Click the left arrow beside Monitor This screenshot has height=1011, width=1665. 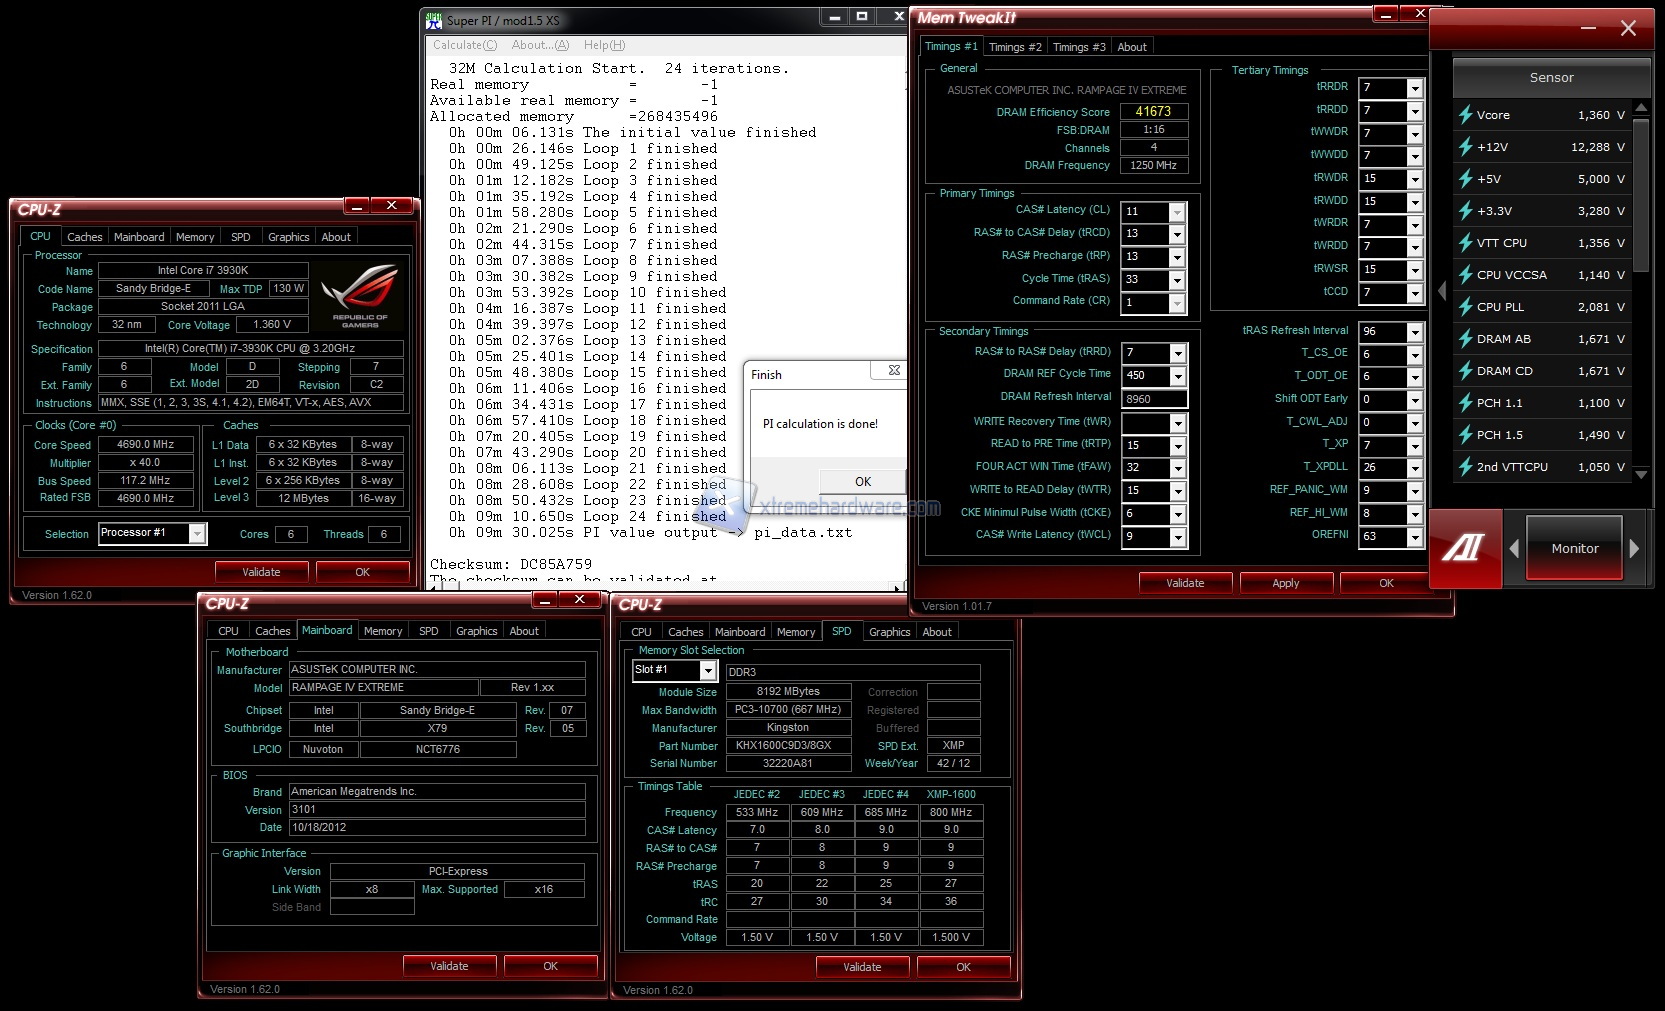[x=1514, y=548]
